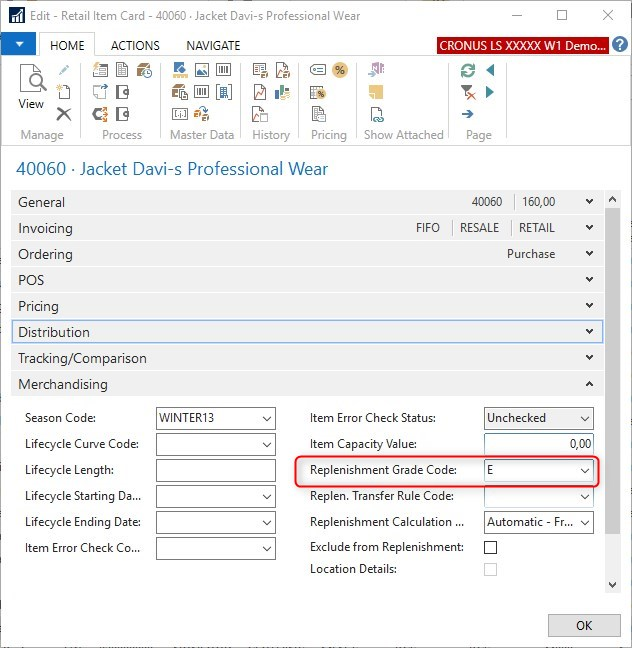
Task: Click the Delete X icon in Manage
Action: (x=64, y=114)
